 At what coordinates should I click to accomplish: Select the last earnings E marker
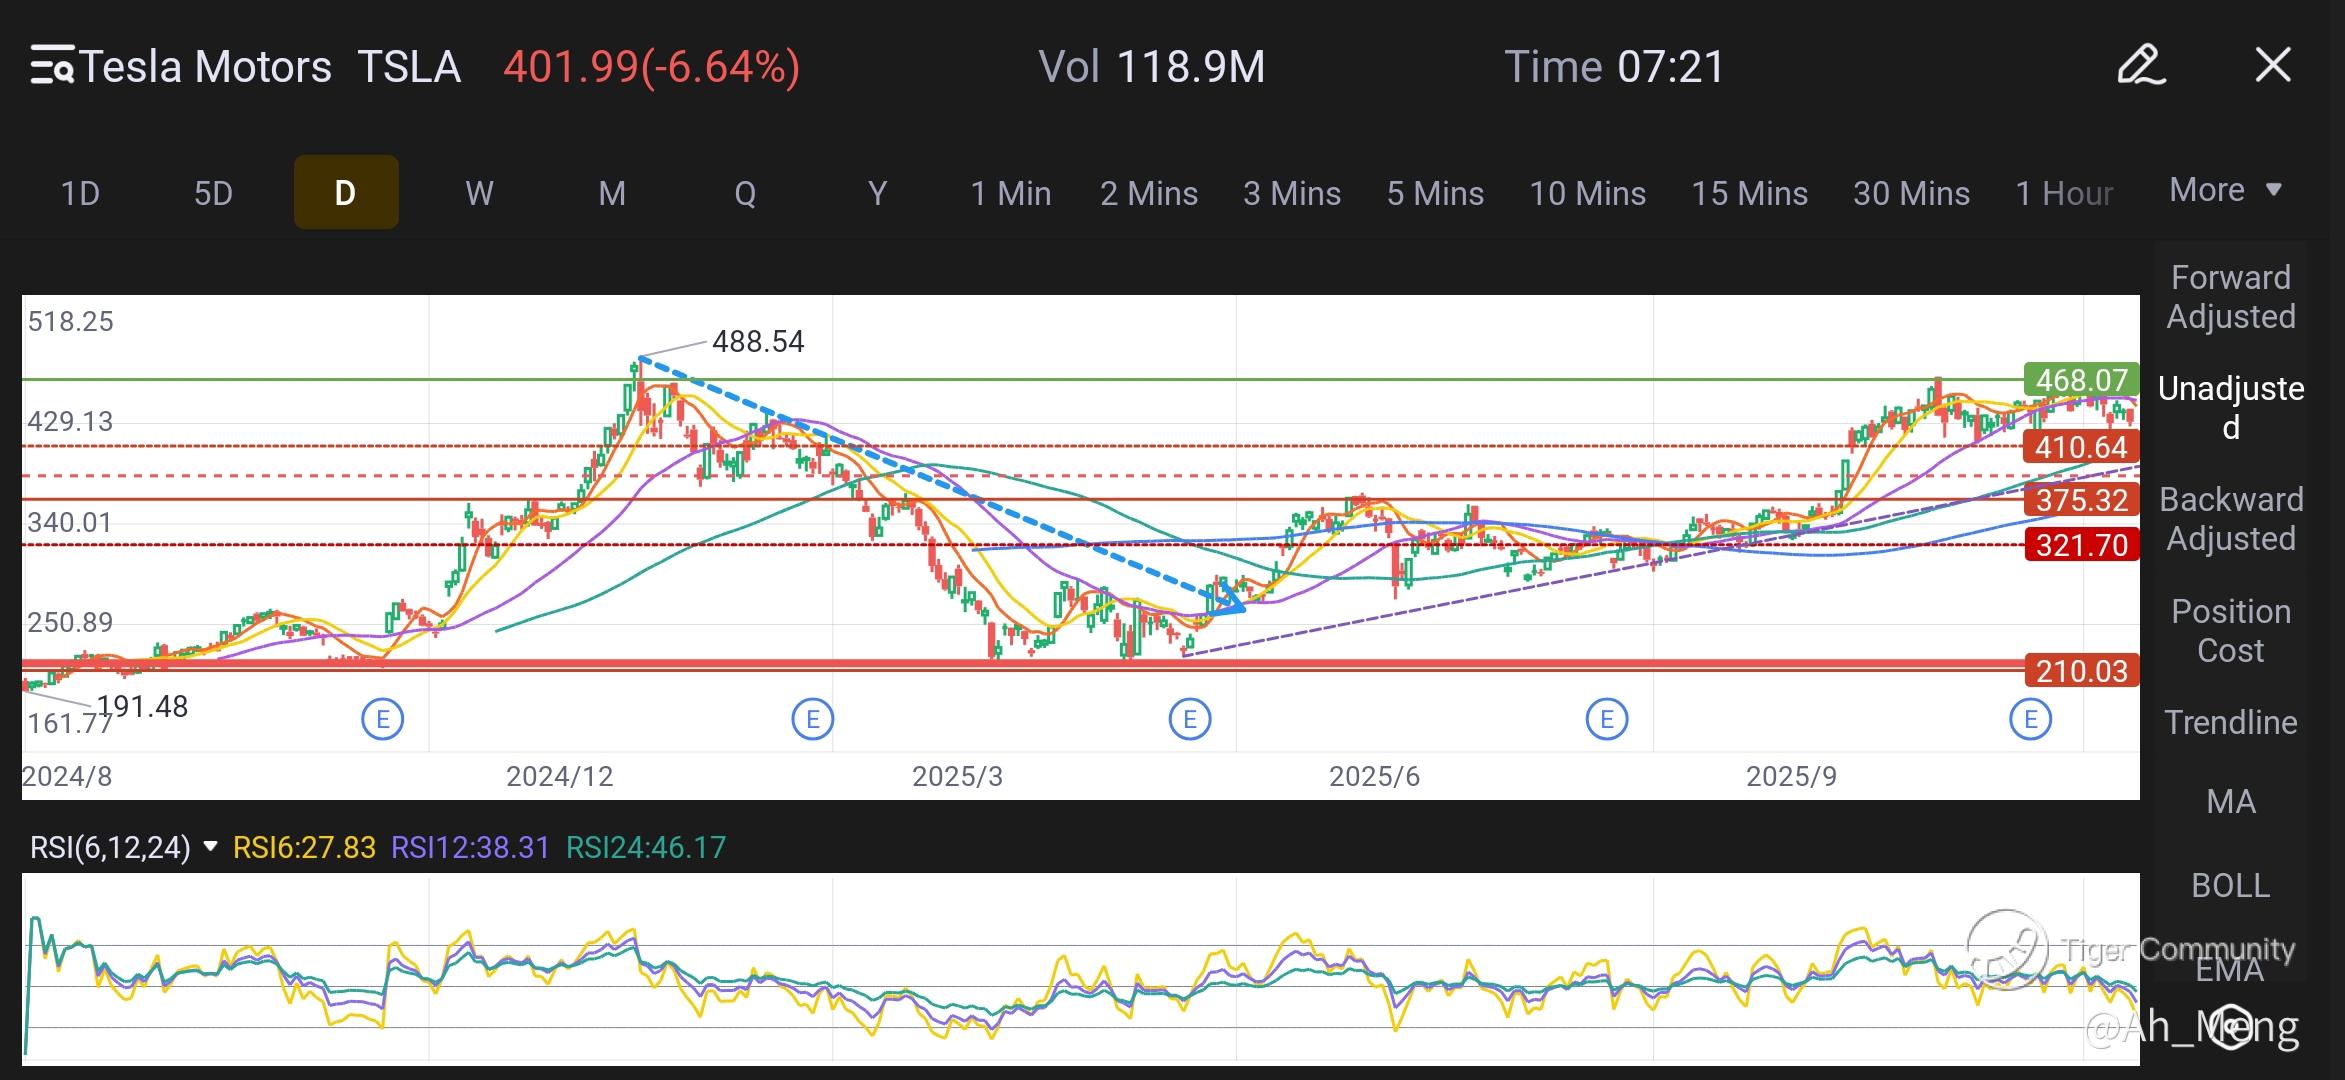pyautogui.click(x=2030, y=719)
